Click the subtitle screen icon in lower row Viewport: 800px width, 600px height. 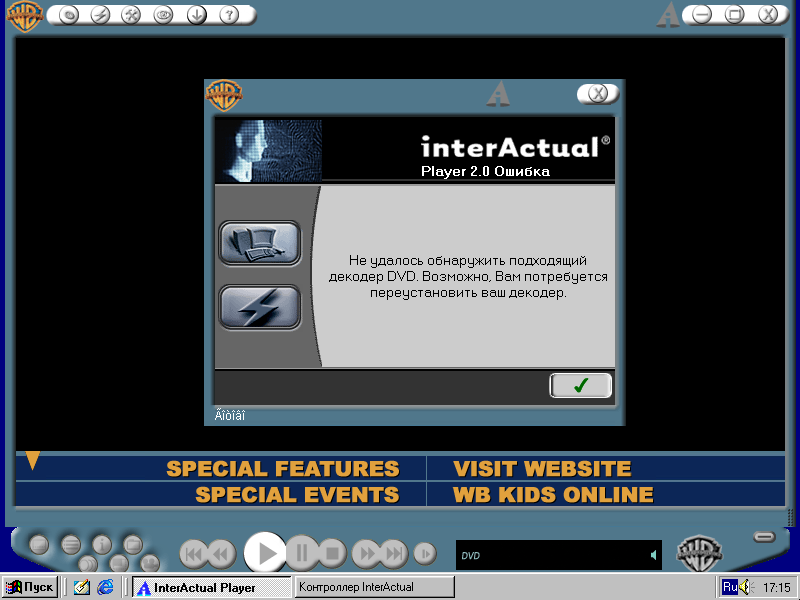click(119, 564)
